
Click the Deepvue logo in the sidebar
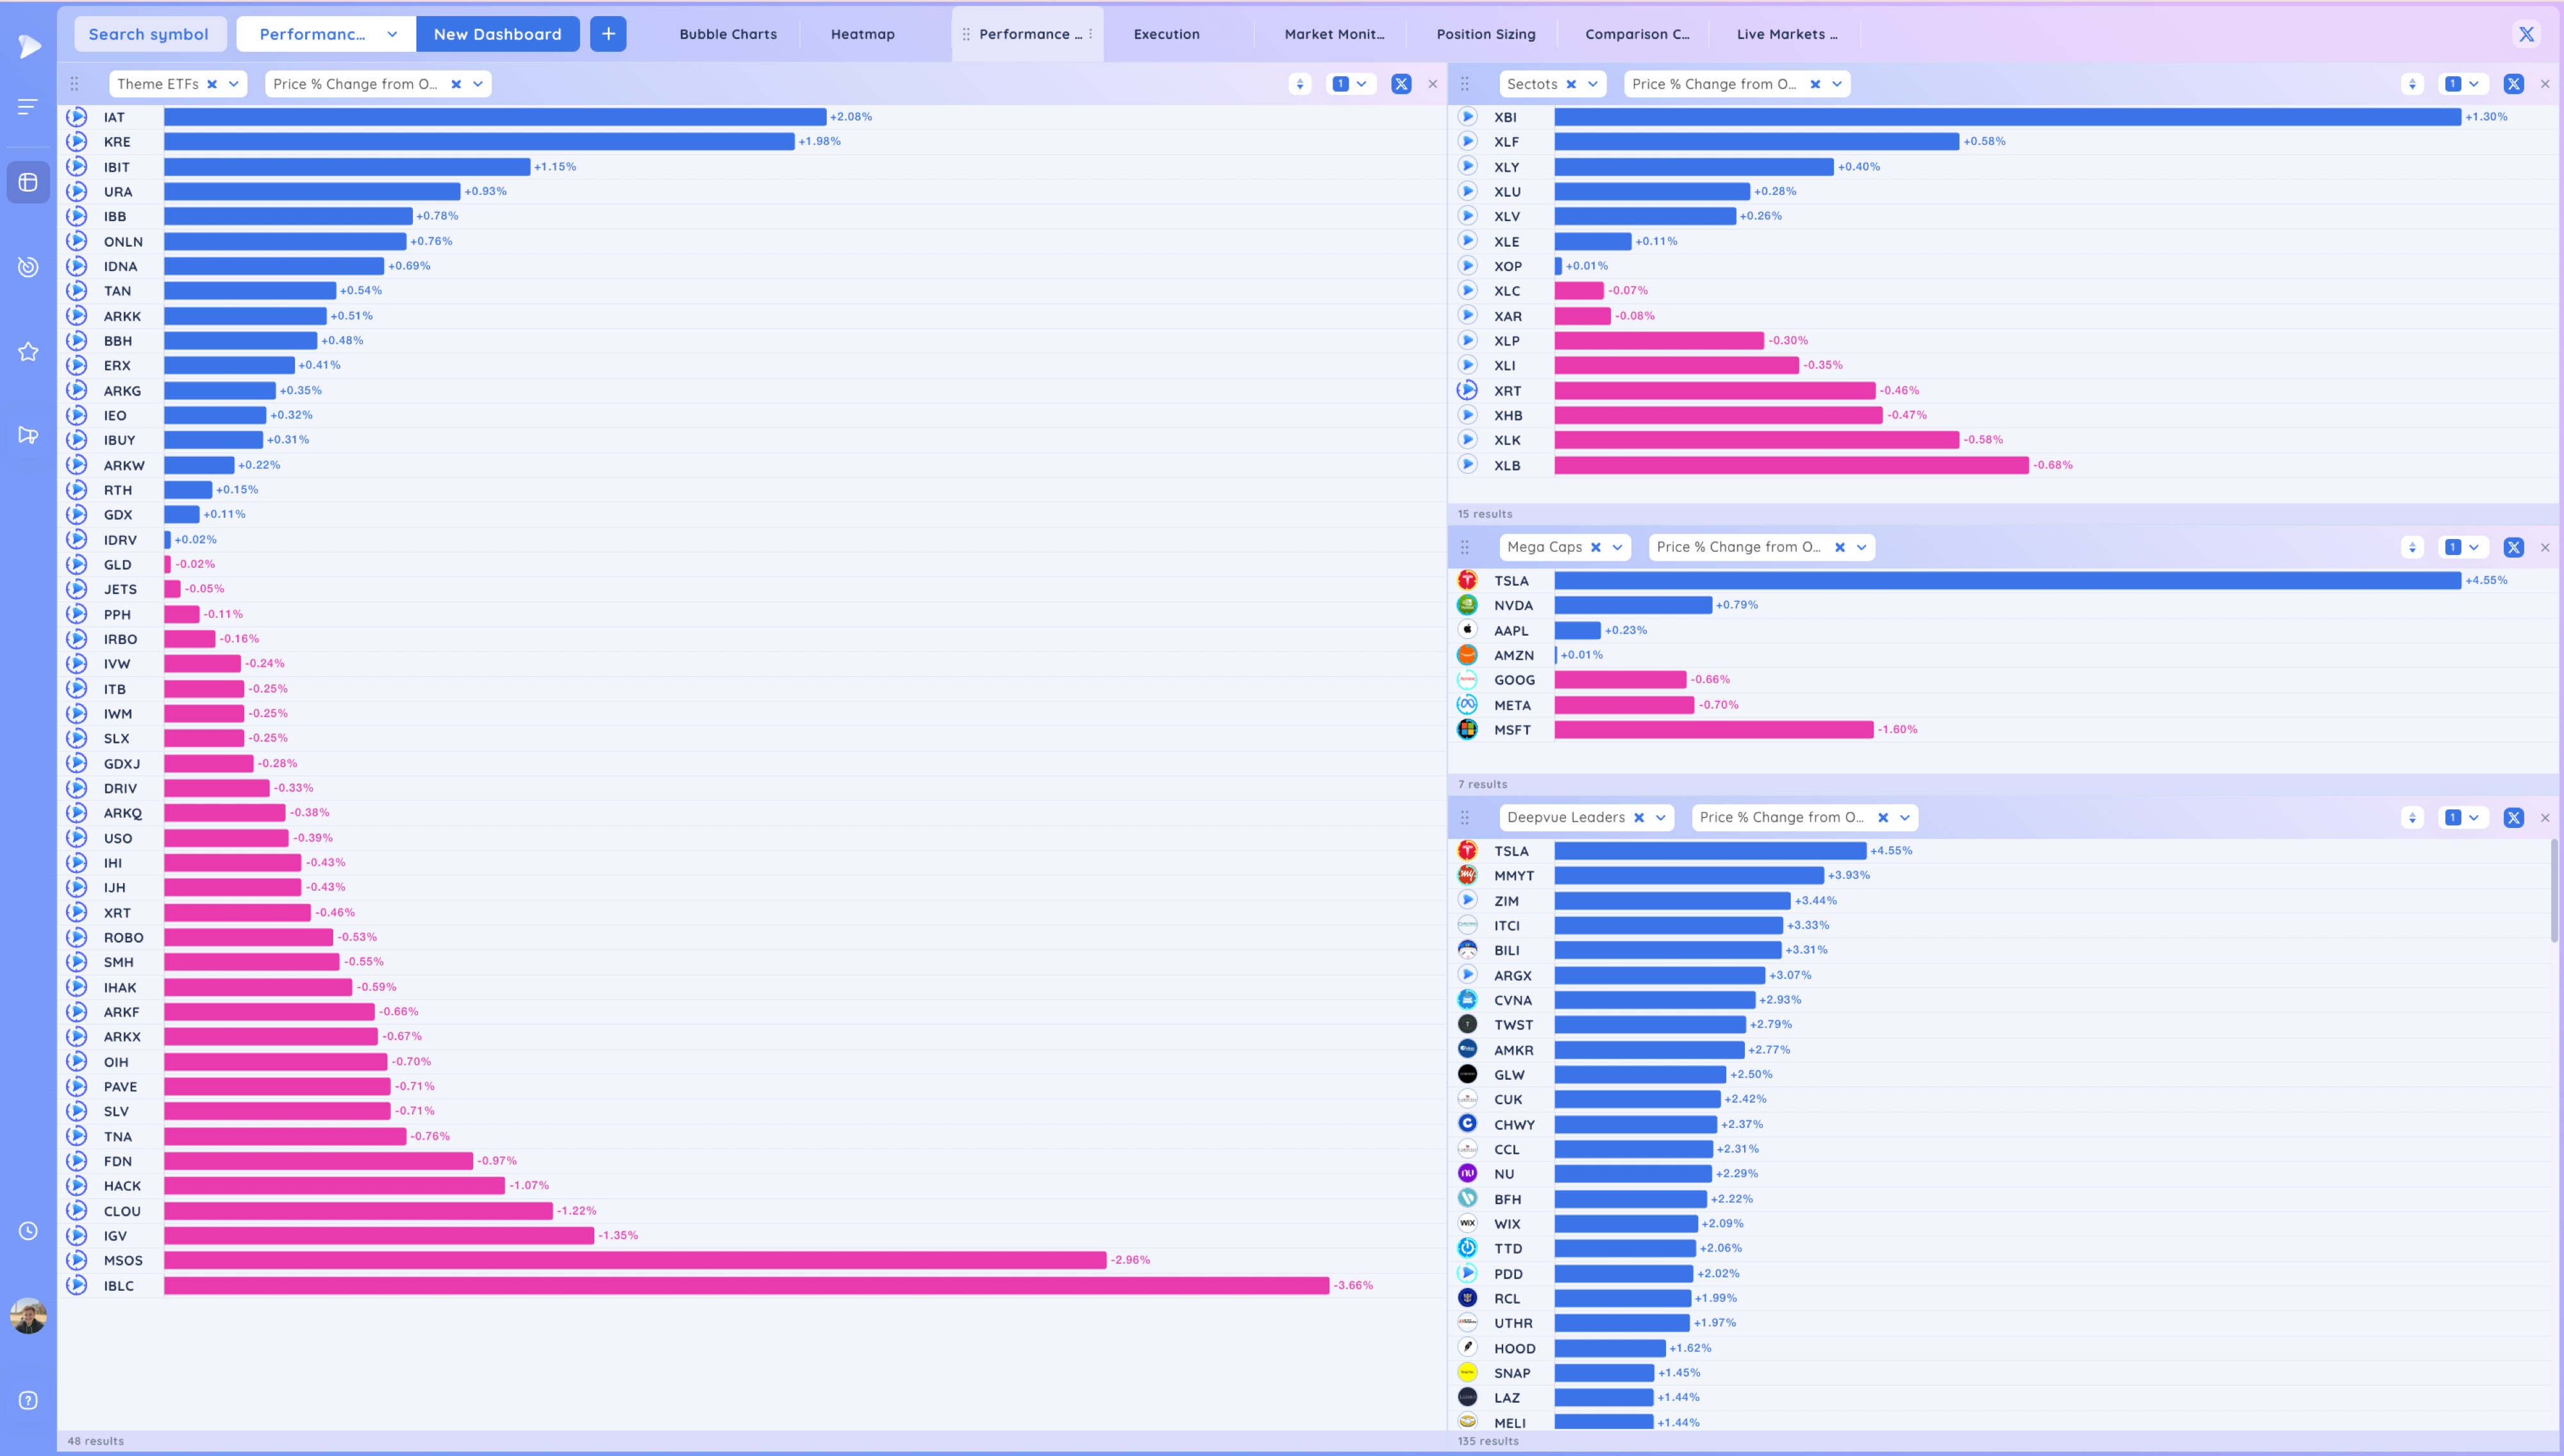coord(29,46)
